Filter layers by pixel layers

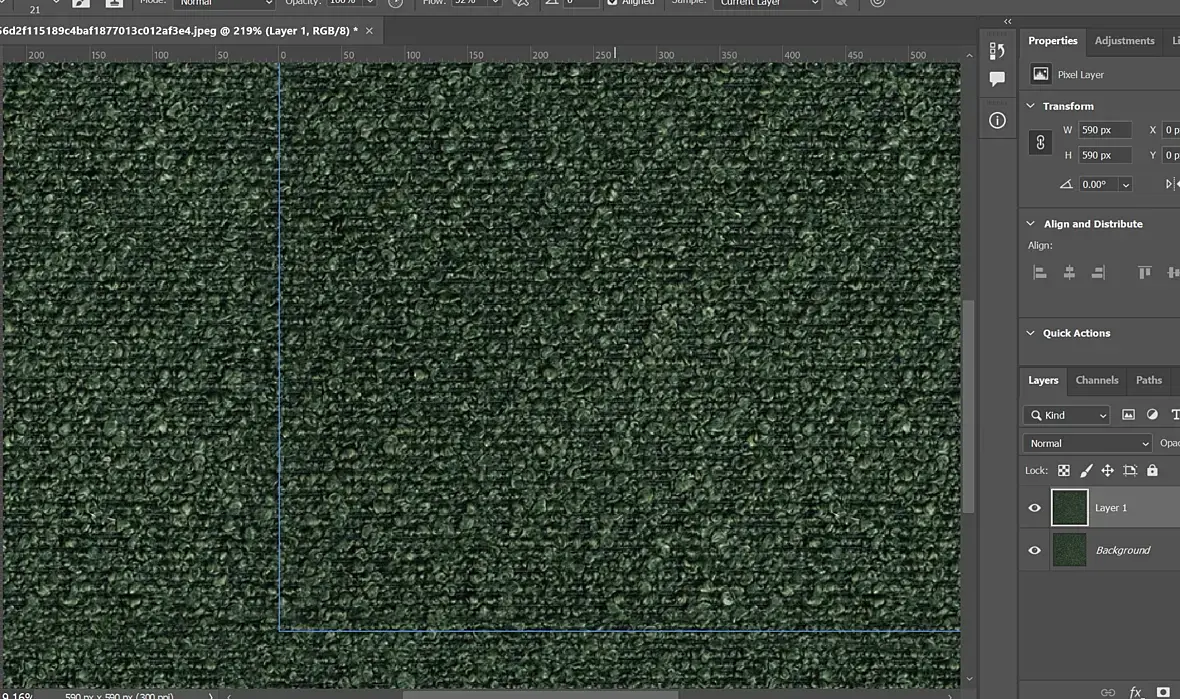point(1128,415)
